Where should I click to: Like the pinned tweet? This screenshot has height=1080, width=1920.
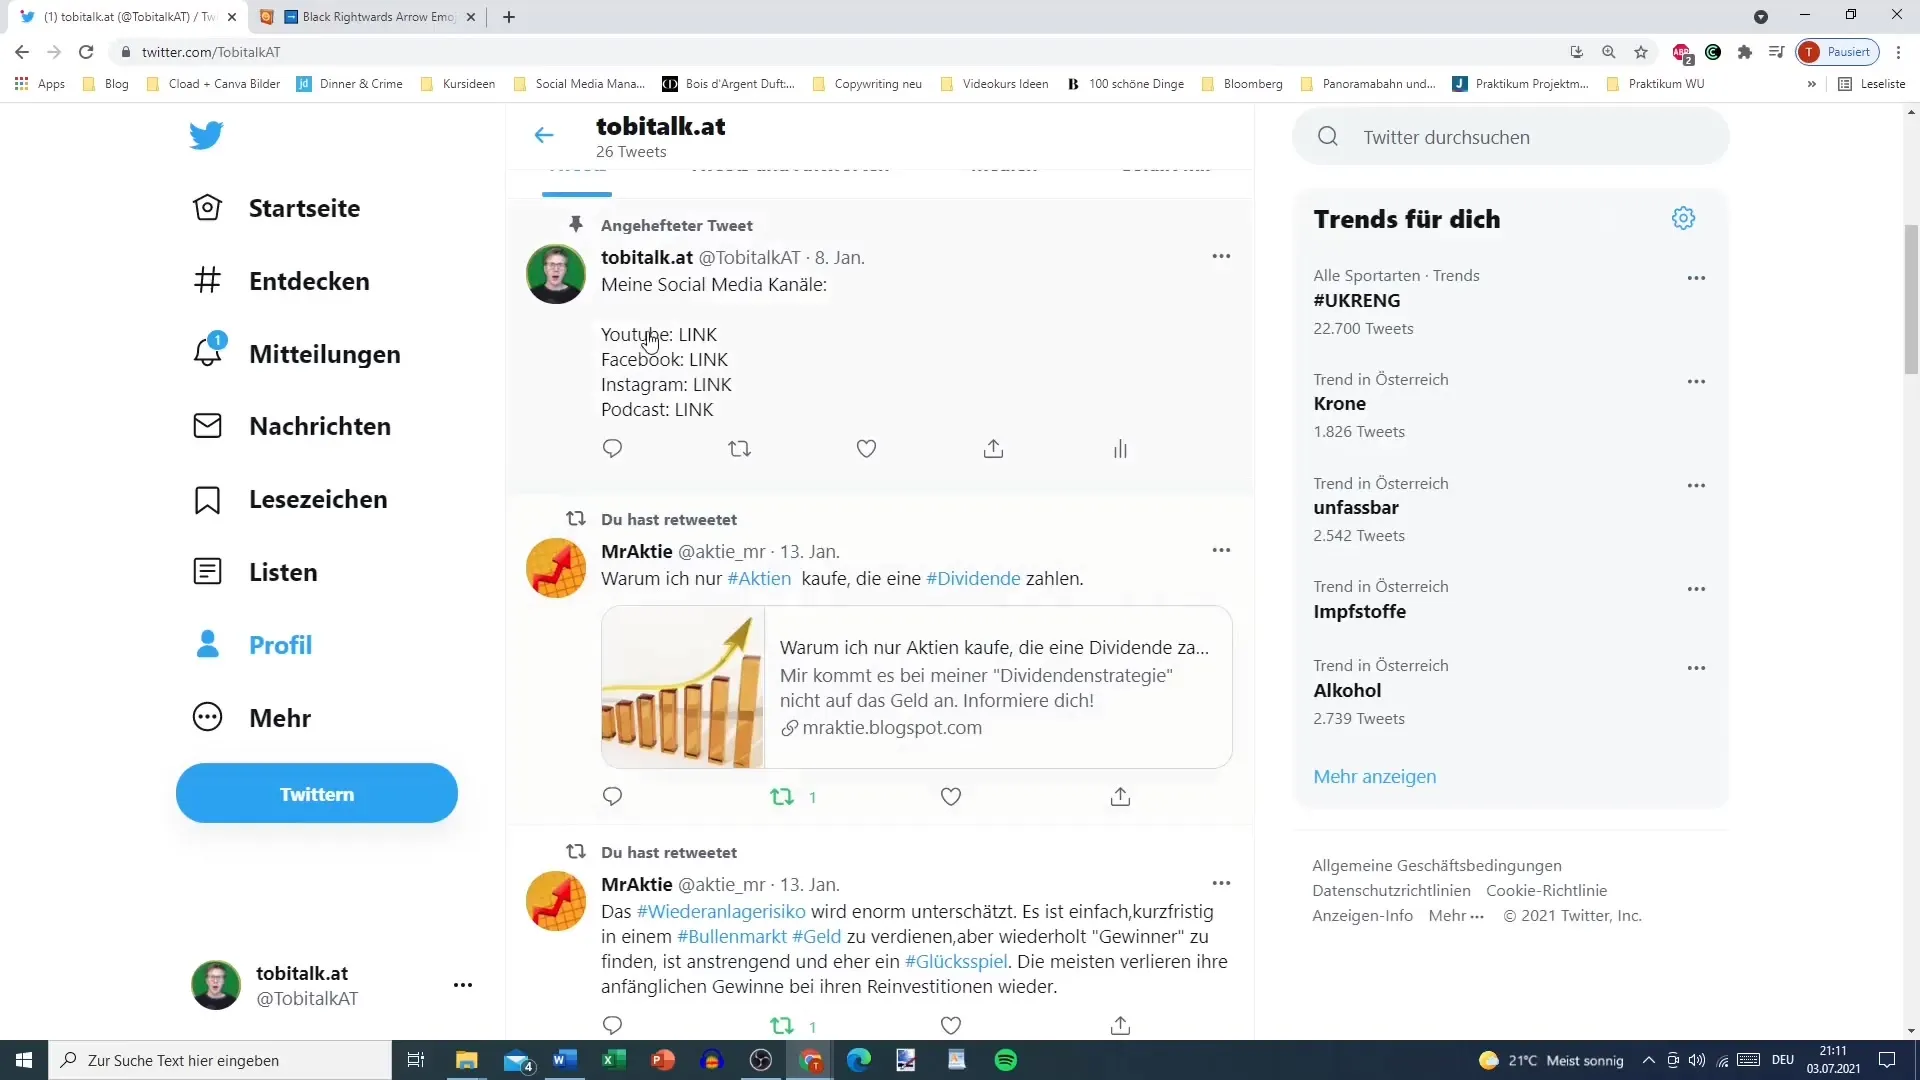[x=867, y=449]
